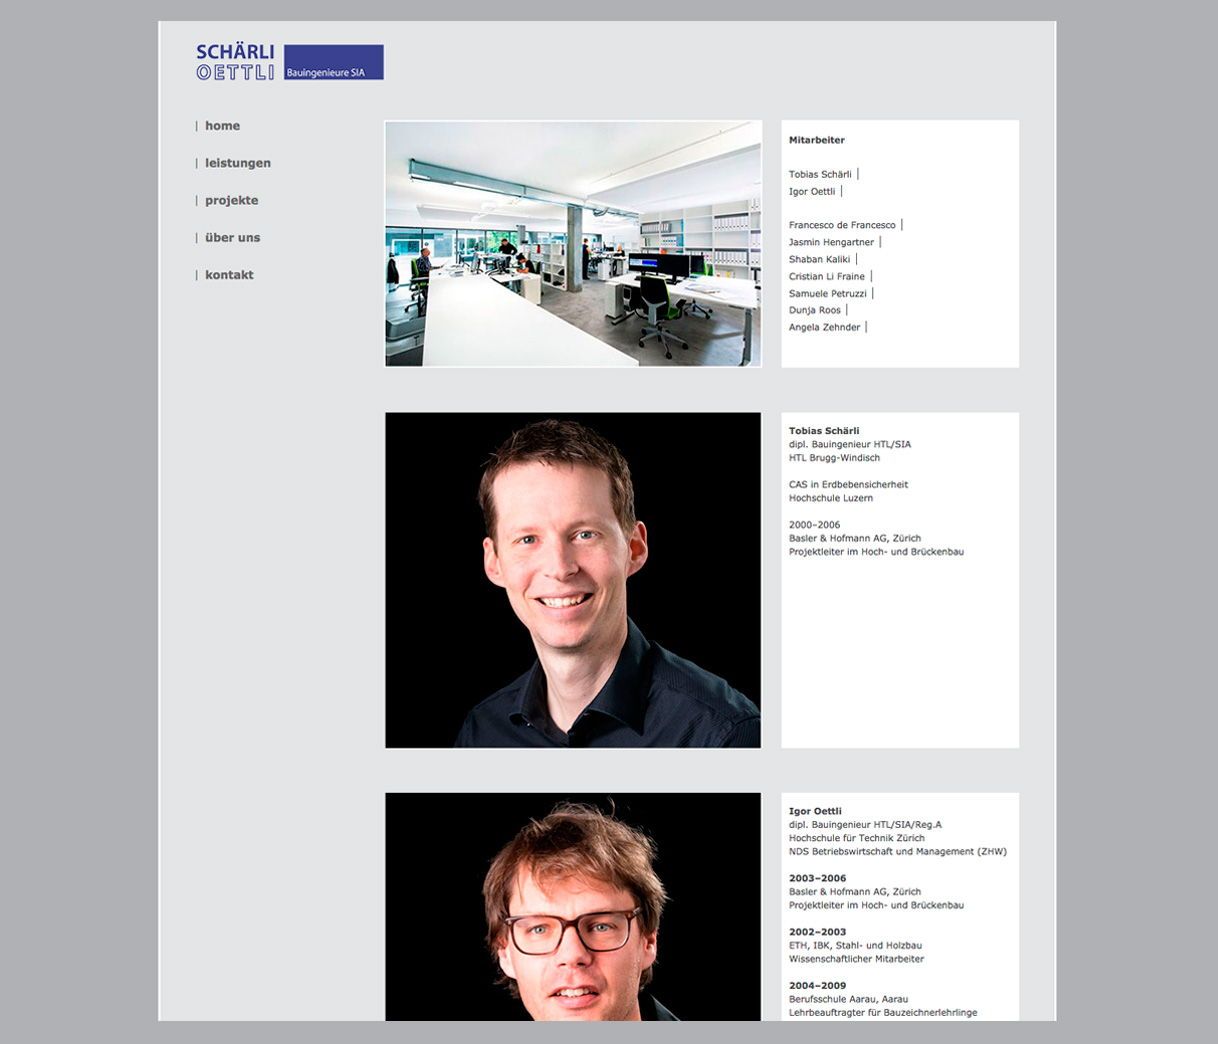
Task: Click Tobias Schärli's portrait photo
Action: pos(573,580)
